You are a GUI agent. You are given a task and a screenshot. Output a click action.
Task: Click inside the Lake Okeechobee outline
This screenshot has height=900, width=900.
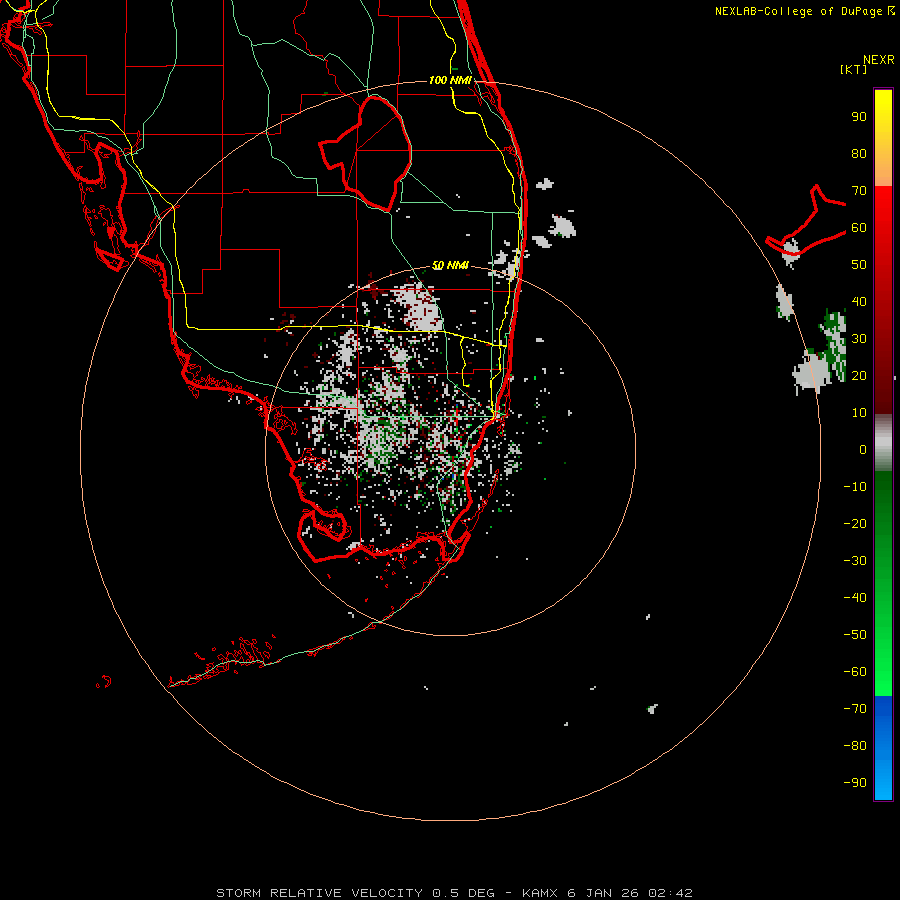[376, 155]
